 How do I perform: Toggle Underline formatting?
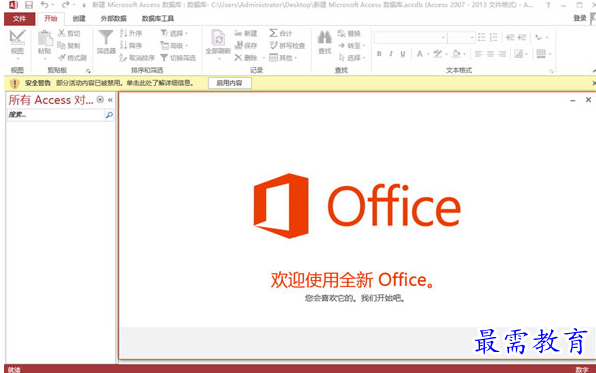[403, 54]
